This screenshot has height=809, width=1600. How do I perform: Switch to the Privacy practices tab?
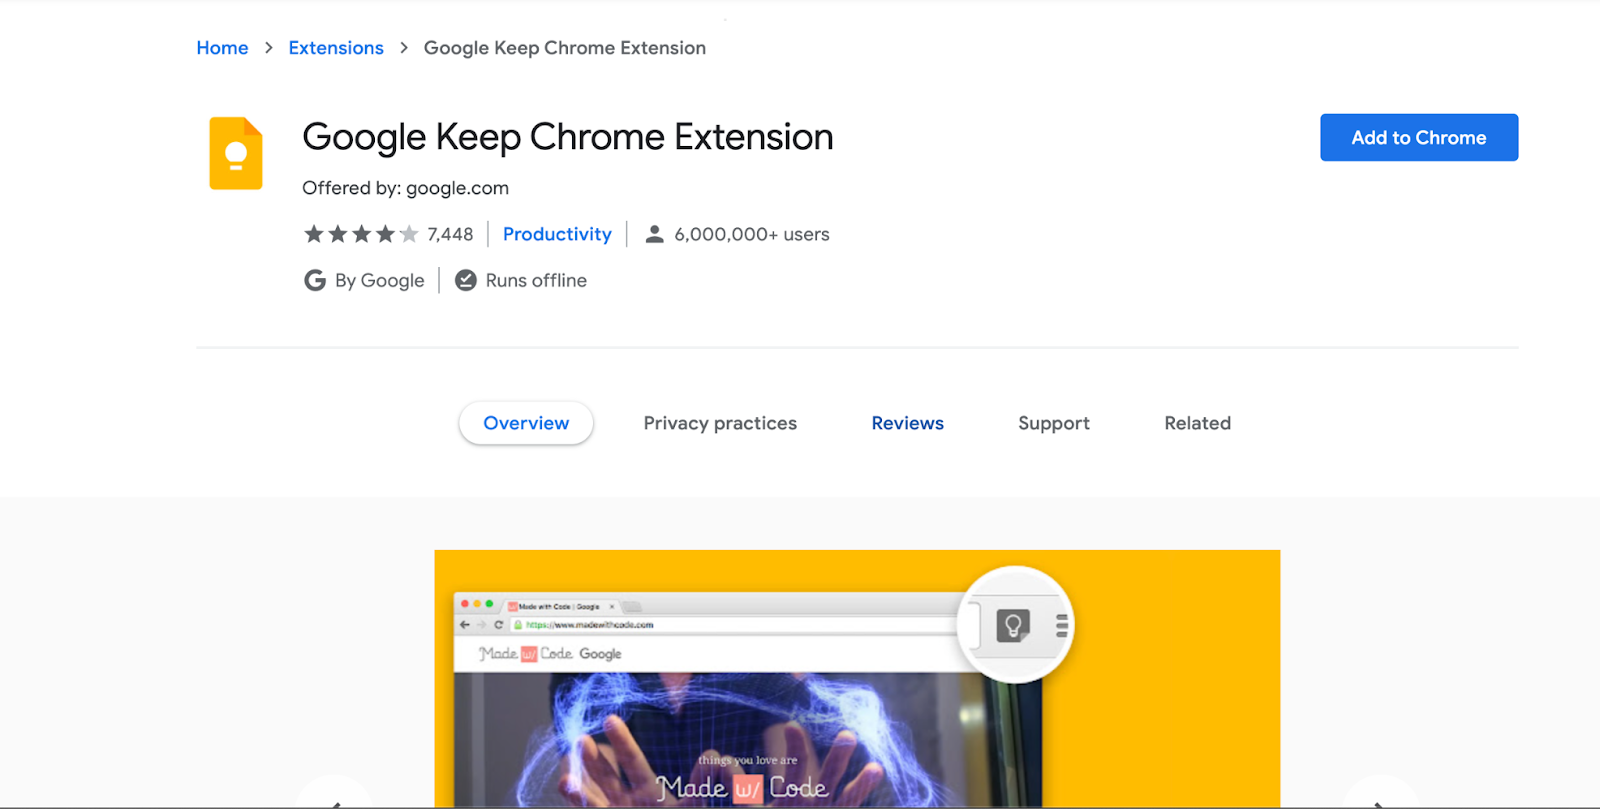point(720,423)
